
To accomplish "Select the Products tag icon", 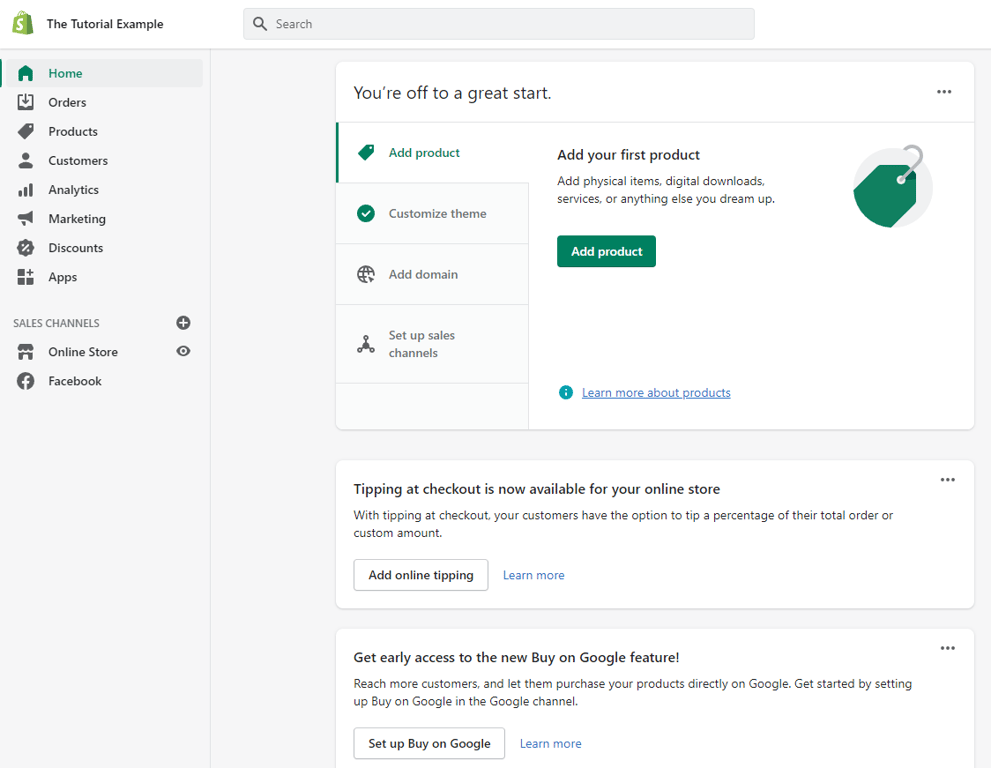I will click(x=27, y=131).
